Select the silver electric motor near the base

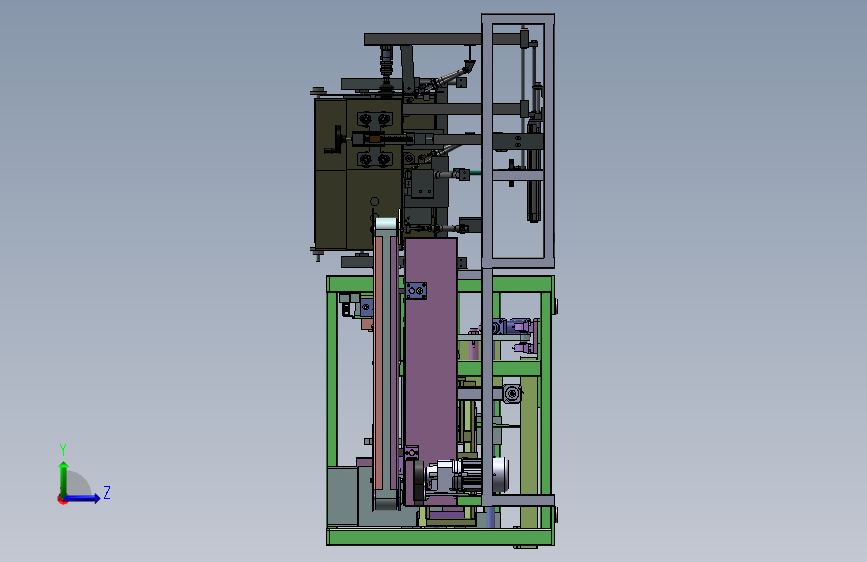(467, 475)
